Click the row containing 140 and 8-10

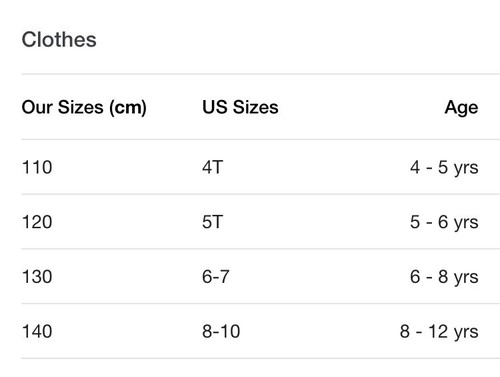(260, 331)
